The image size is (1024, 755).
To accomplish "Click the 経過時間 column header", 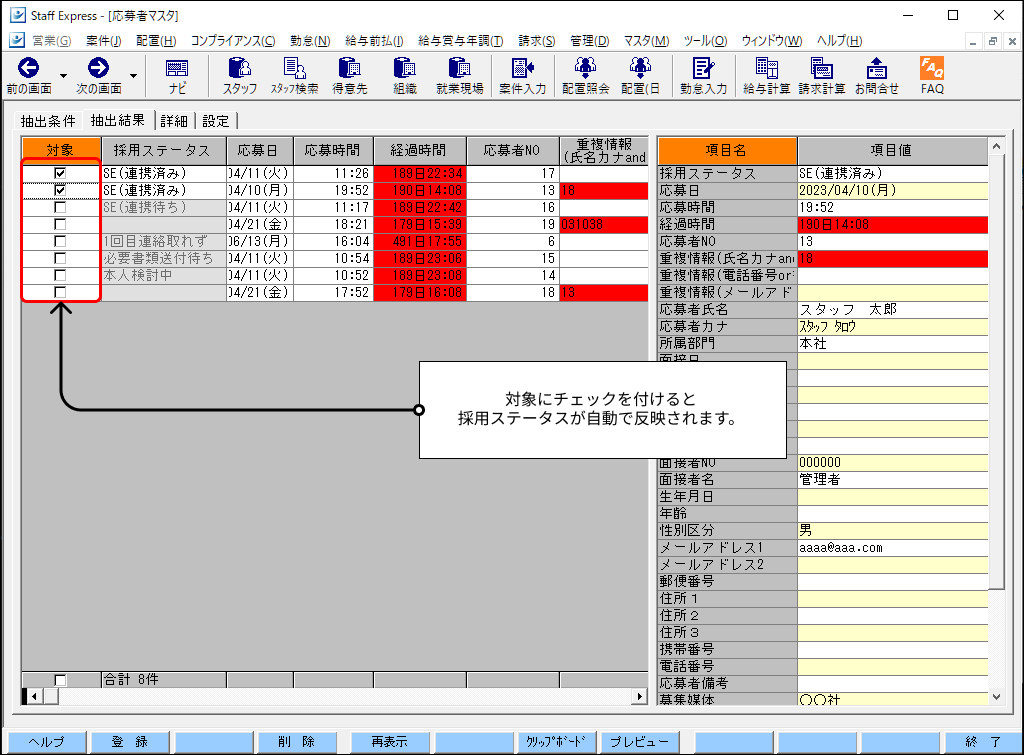I will pyautogui.click(x=419, y=151).
